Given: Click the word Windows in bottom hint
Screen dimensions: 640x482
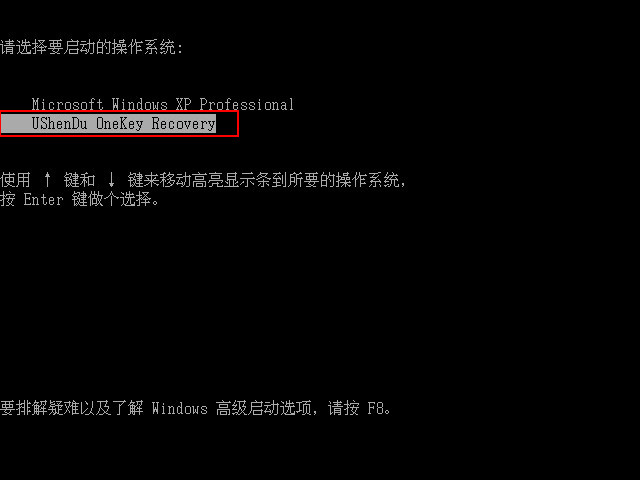Looking at the screenshot, I should click(x=180, y=408).
